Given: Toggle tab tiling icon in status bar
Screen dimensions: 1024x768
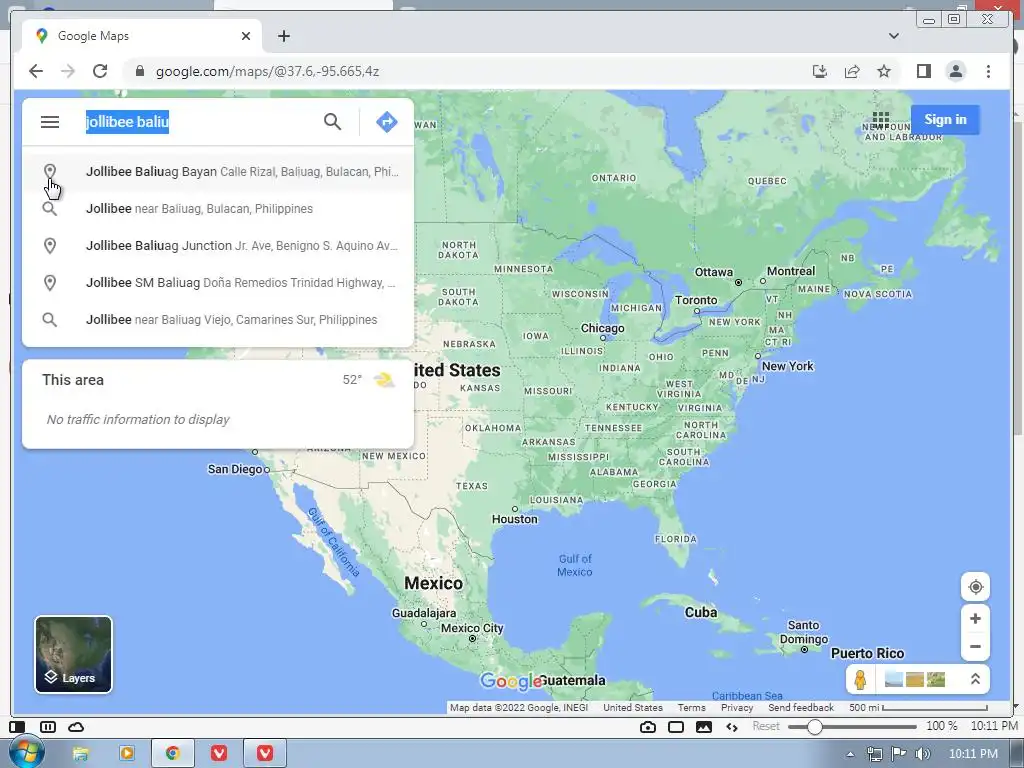Looking at the screenshot, I should coord(48,727).
